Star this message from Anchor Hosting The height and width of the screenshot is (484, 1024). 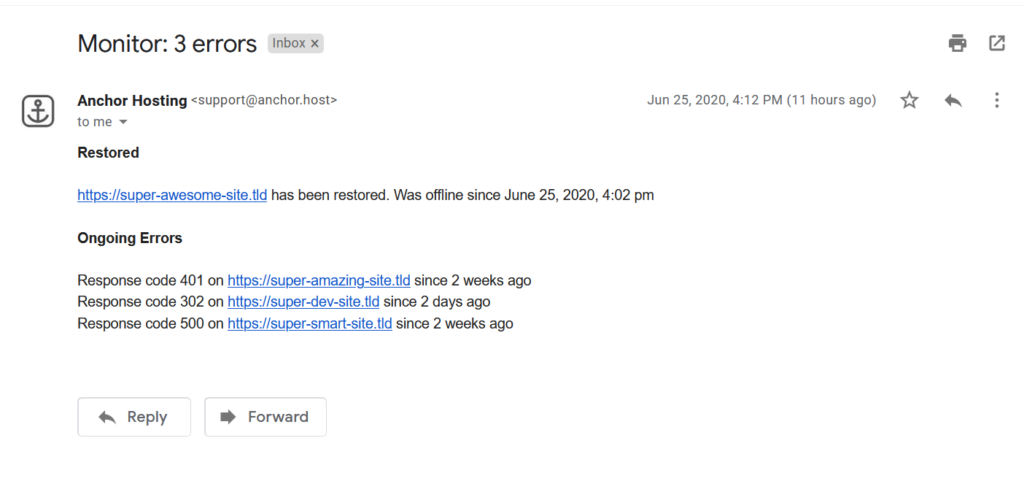click(x=909, y=100)
